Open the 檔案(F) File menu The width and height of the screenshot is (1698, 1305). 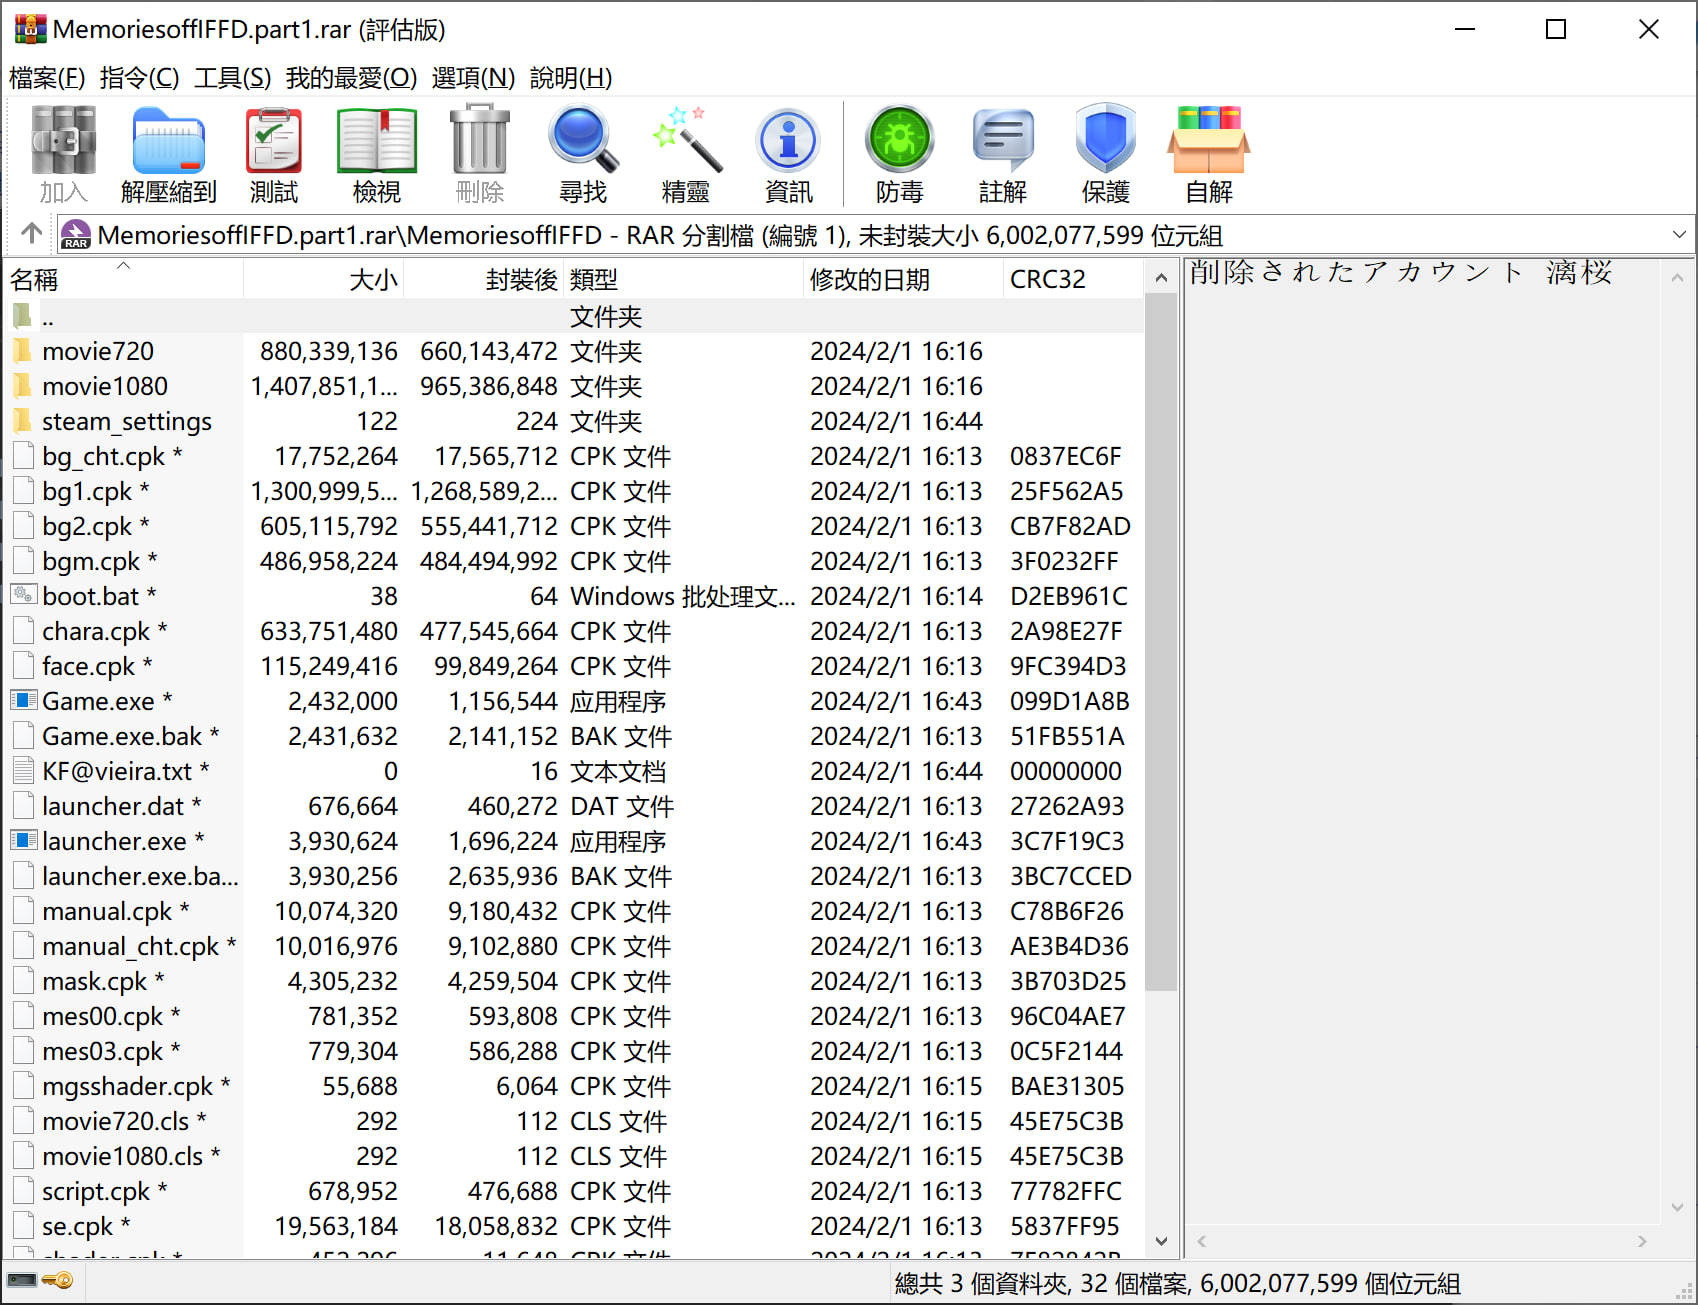[x=47, y=78]
